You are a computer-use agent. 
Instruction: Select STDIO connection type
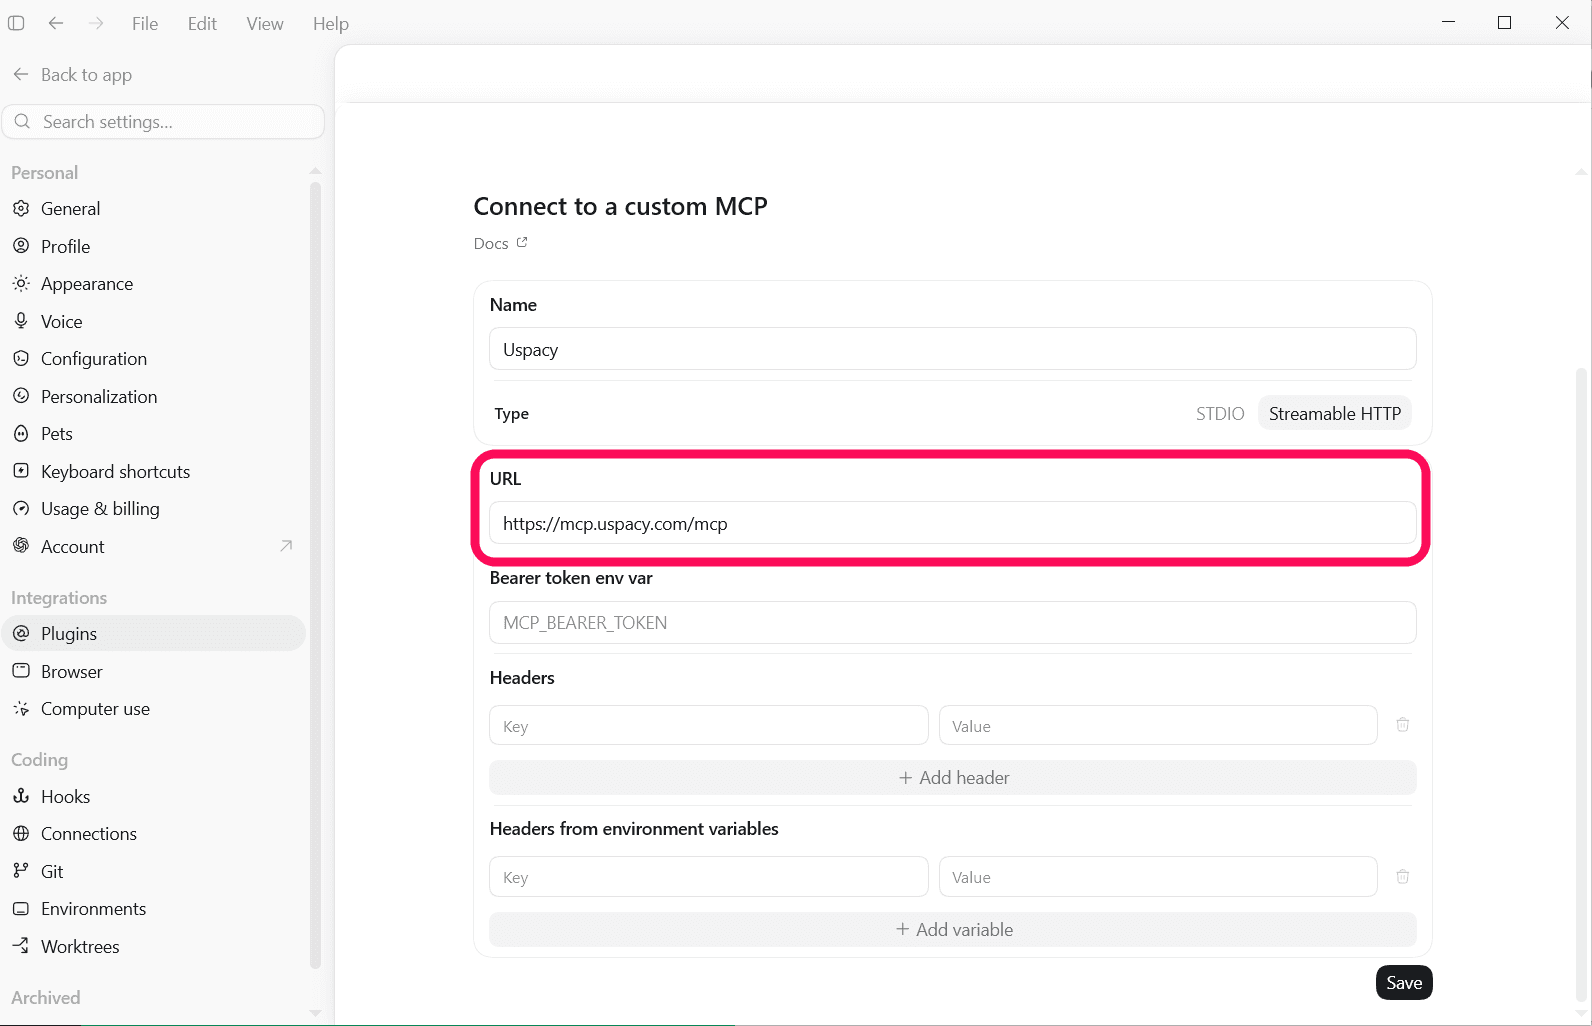(1220, 413)
